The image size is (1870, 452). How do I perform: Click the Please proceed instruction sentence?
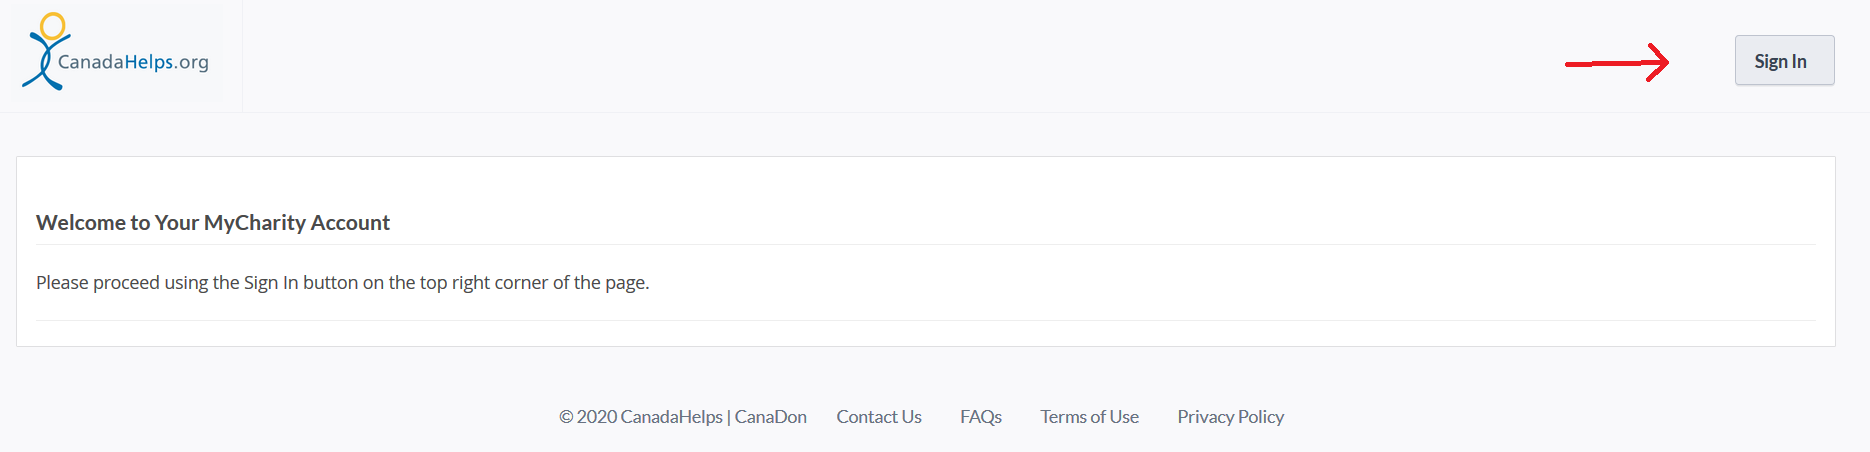click(343, 283)
